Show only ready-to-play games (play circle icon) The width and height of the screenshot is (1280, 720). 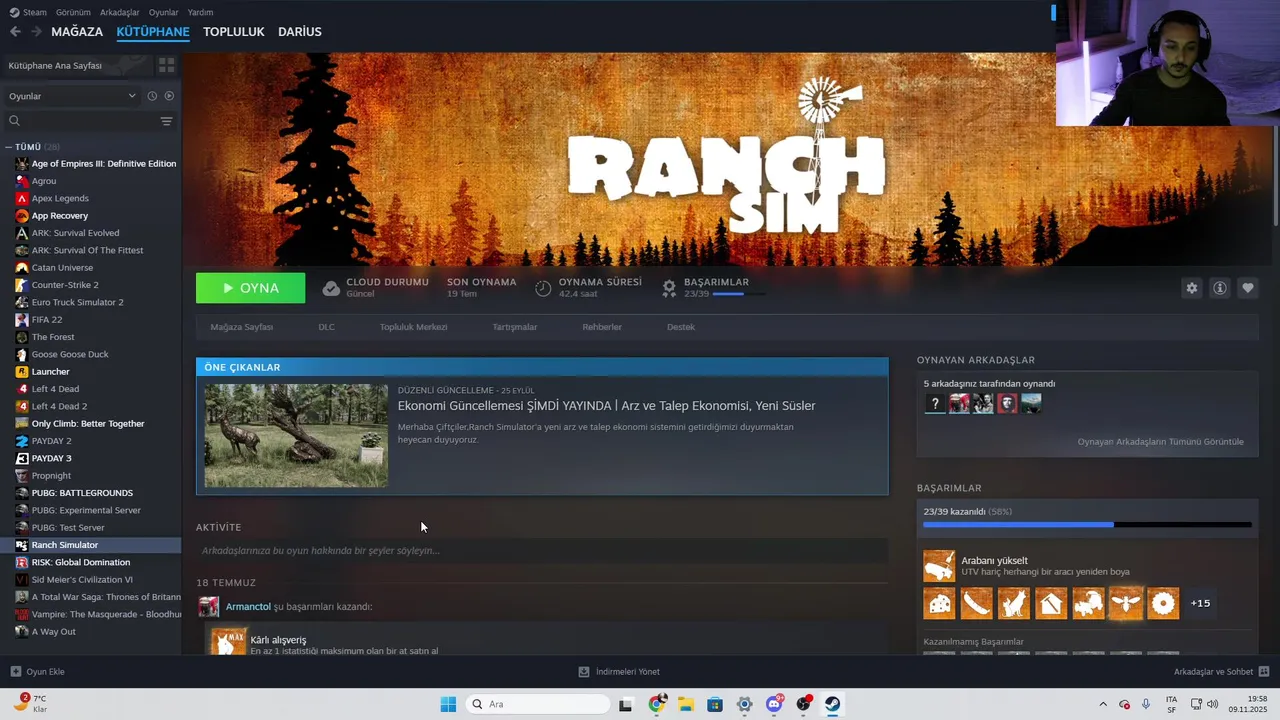coord(169,96)
